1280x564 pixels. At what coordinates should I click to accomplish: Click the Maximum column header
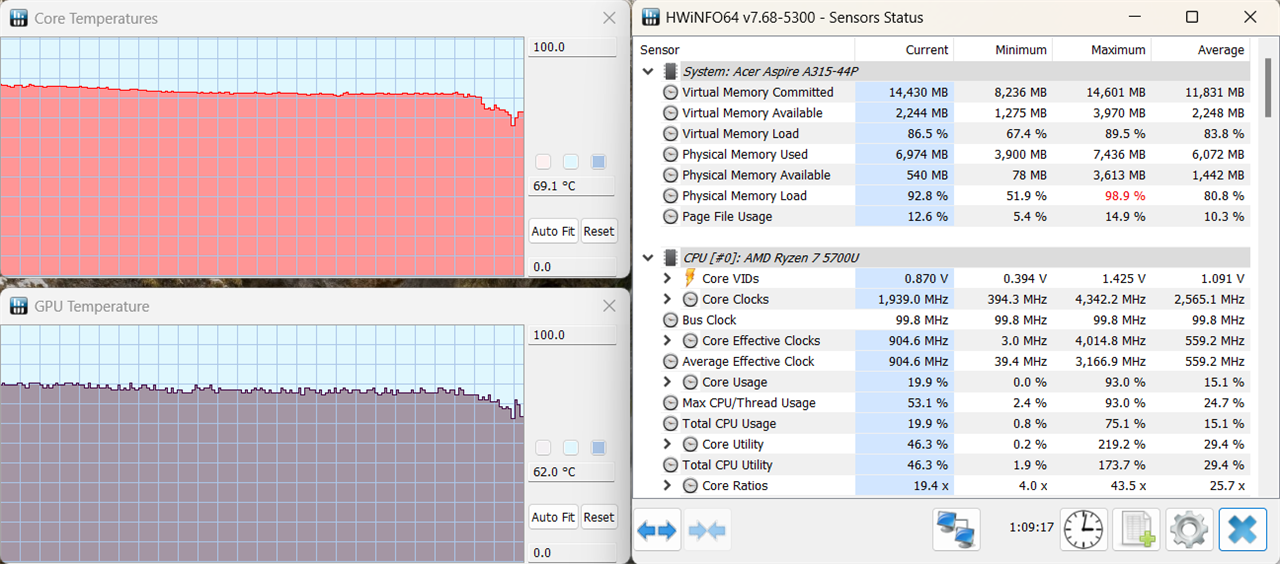(1102, 50)
